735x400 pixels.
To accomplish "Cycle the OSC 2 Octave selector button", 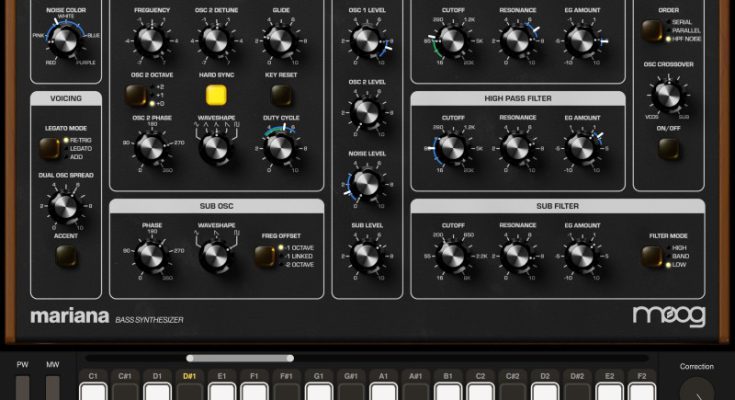I will point(134,96).
